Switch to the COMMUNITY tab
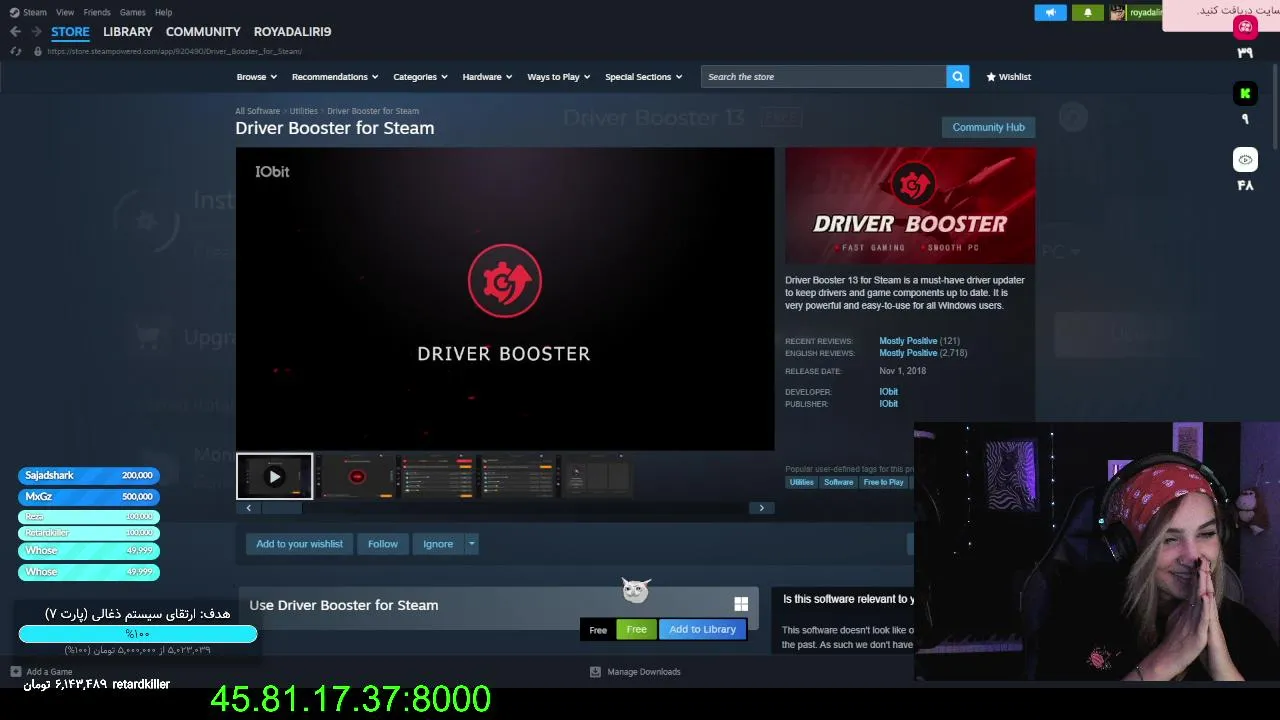Viewport: 1280px width, 720px height. point(203,32)
